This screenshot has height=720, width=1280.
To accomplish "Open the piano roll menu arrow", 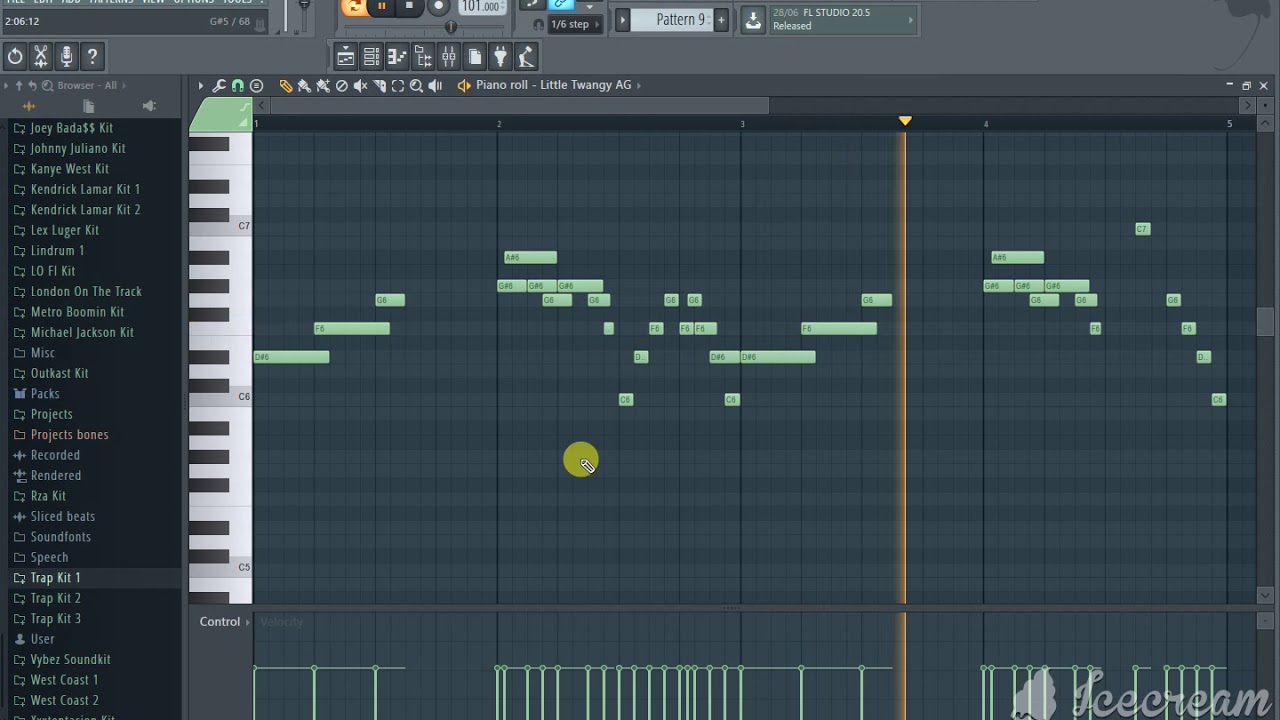I will click(x=200, y=86).
